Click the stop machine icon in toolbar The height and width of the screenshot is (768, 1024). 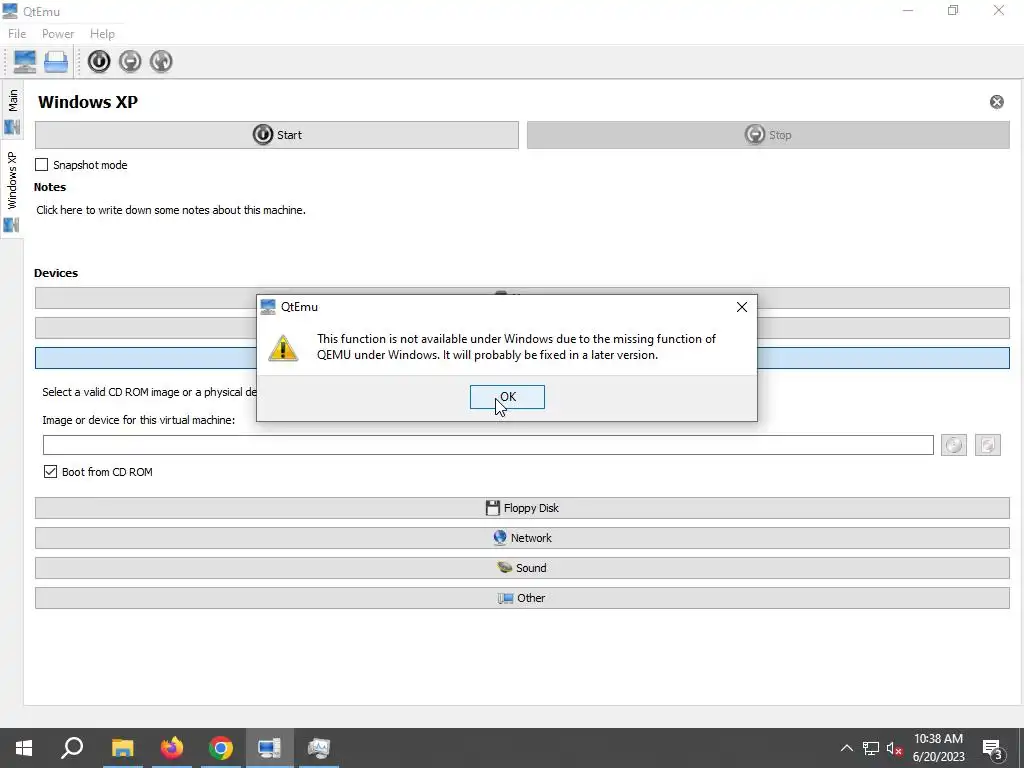[131, 61]
